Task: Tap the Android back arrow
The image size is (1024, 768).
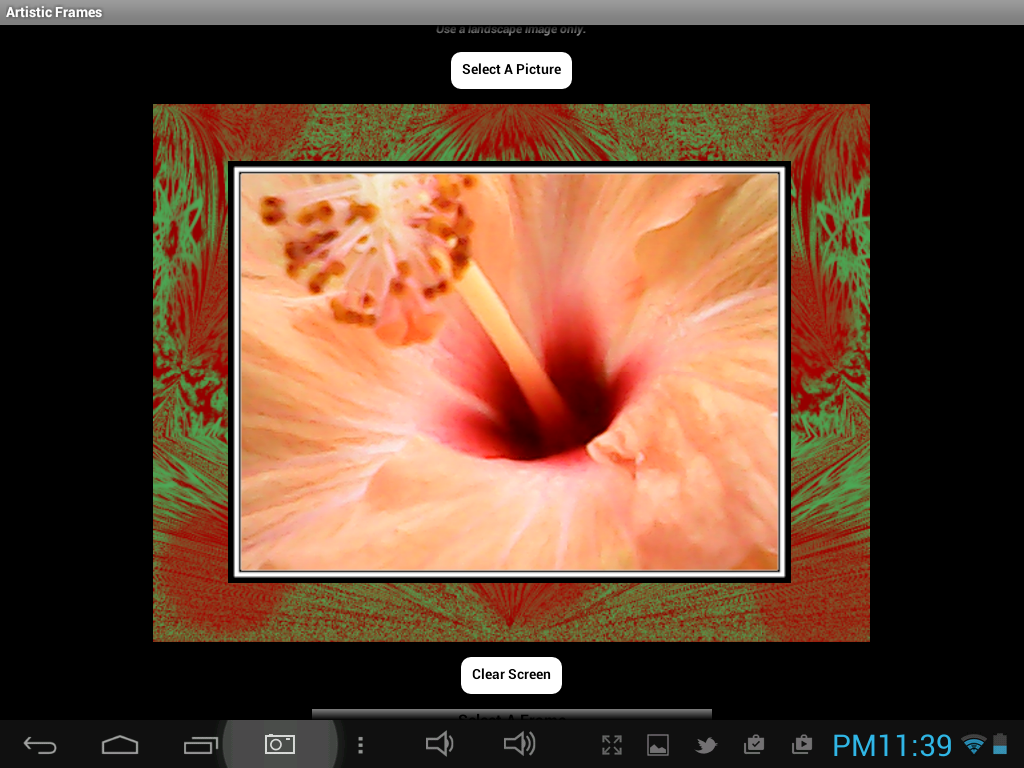Action: click(40, 745)
